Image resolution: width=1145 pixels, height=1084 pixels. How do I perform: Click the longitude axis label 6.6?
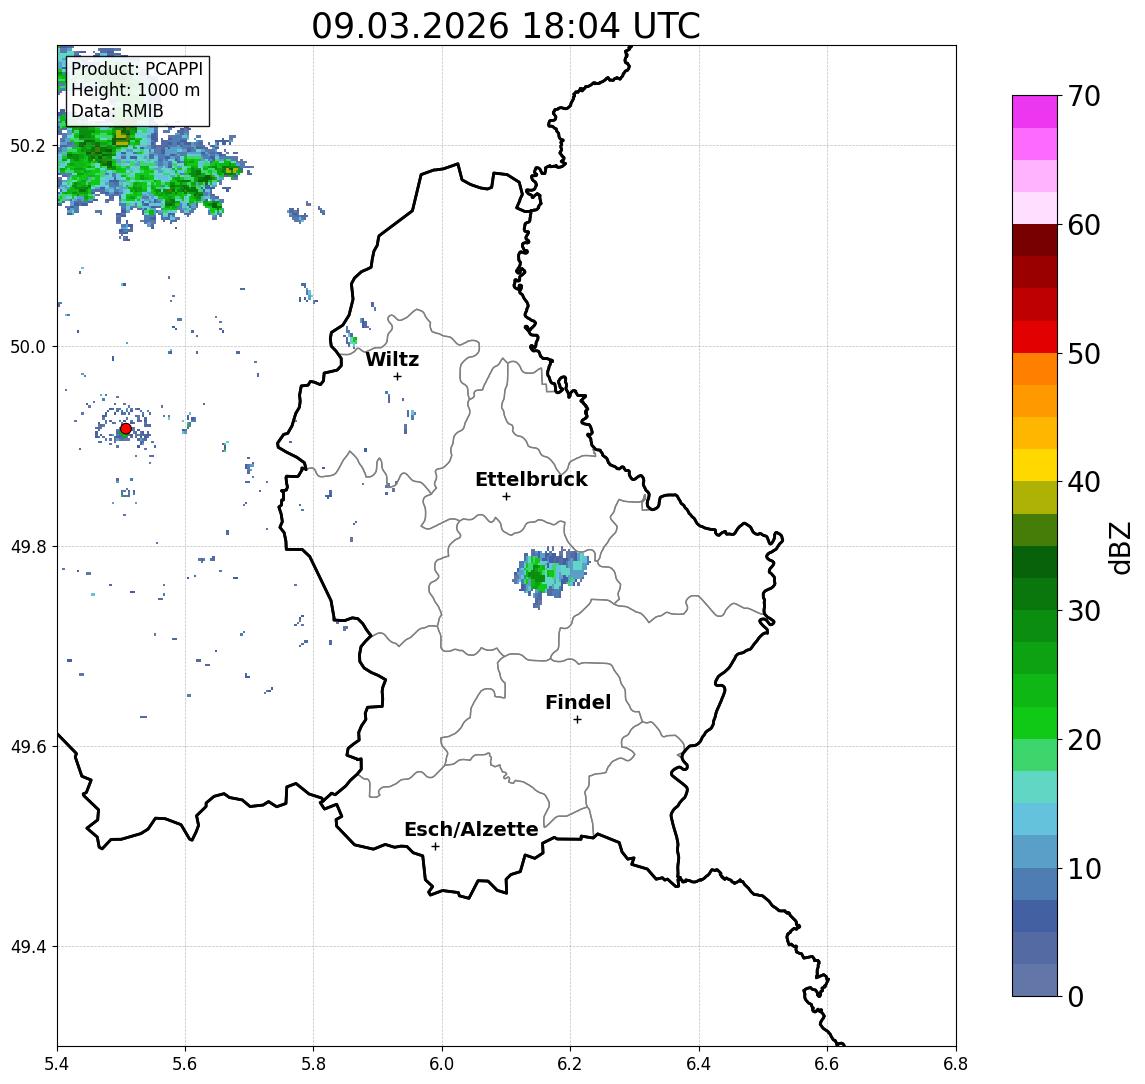pos(827,1064)
